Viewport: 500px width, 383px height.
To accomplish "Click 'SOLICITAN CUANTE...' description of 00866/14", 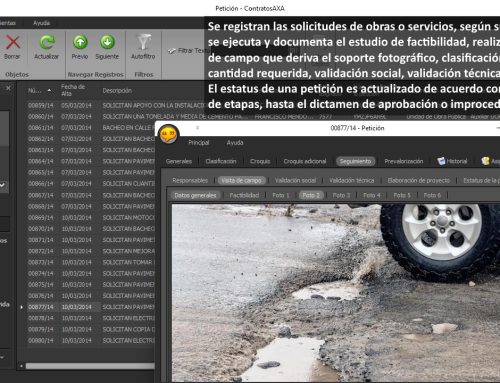I will click(x=128, y=184).
